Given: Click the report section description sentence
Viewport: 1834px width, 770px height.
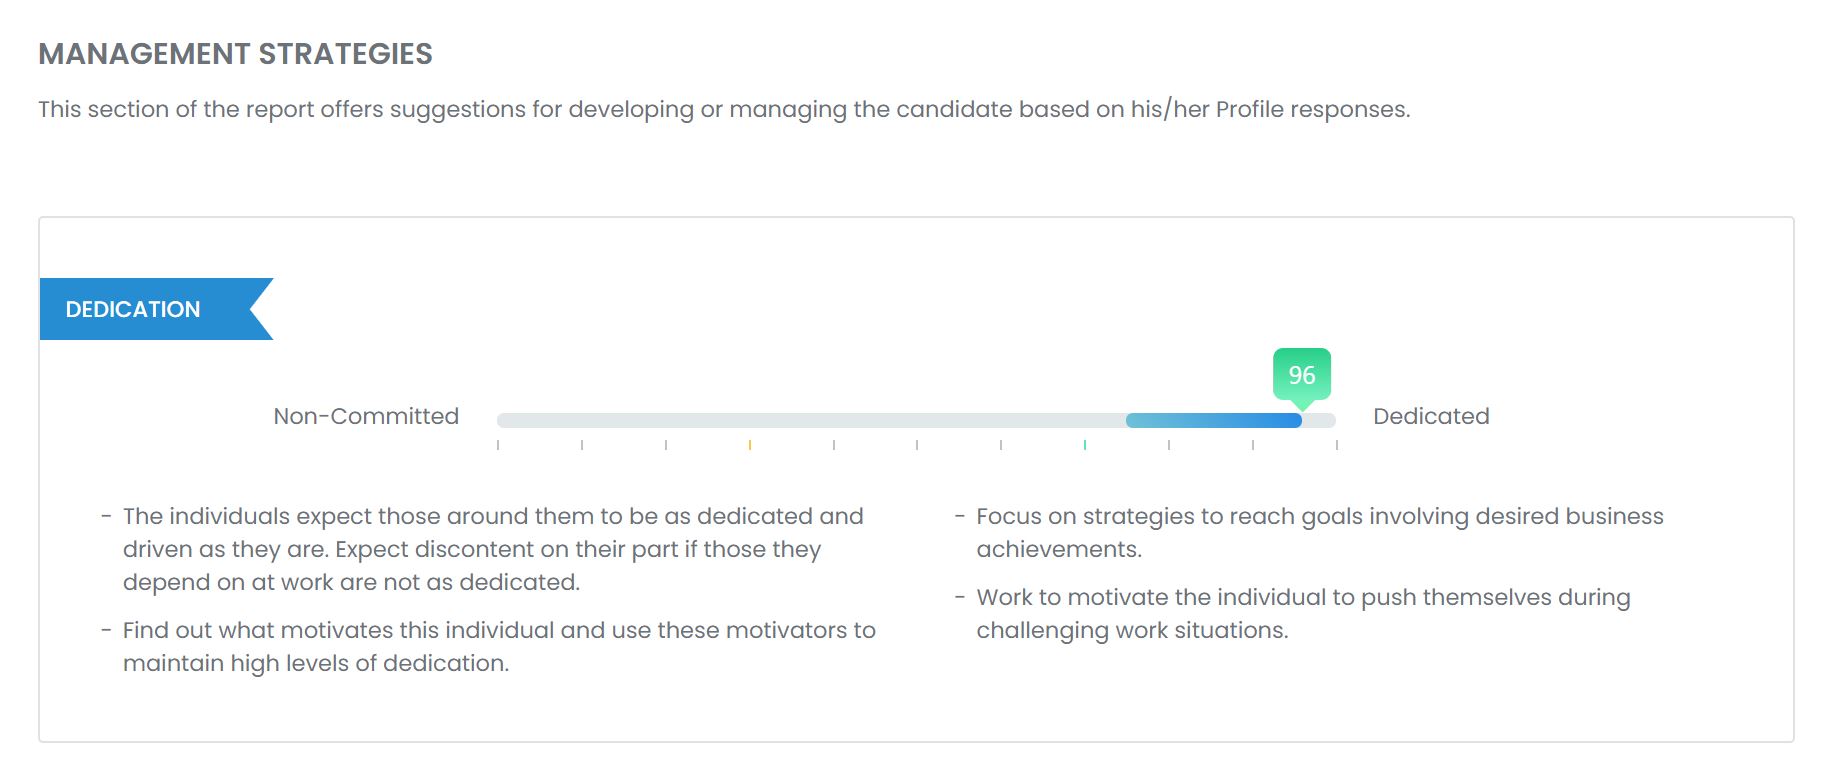Looking at the screenshot, I should (x=723, y=109).
